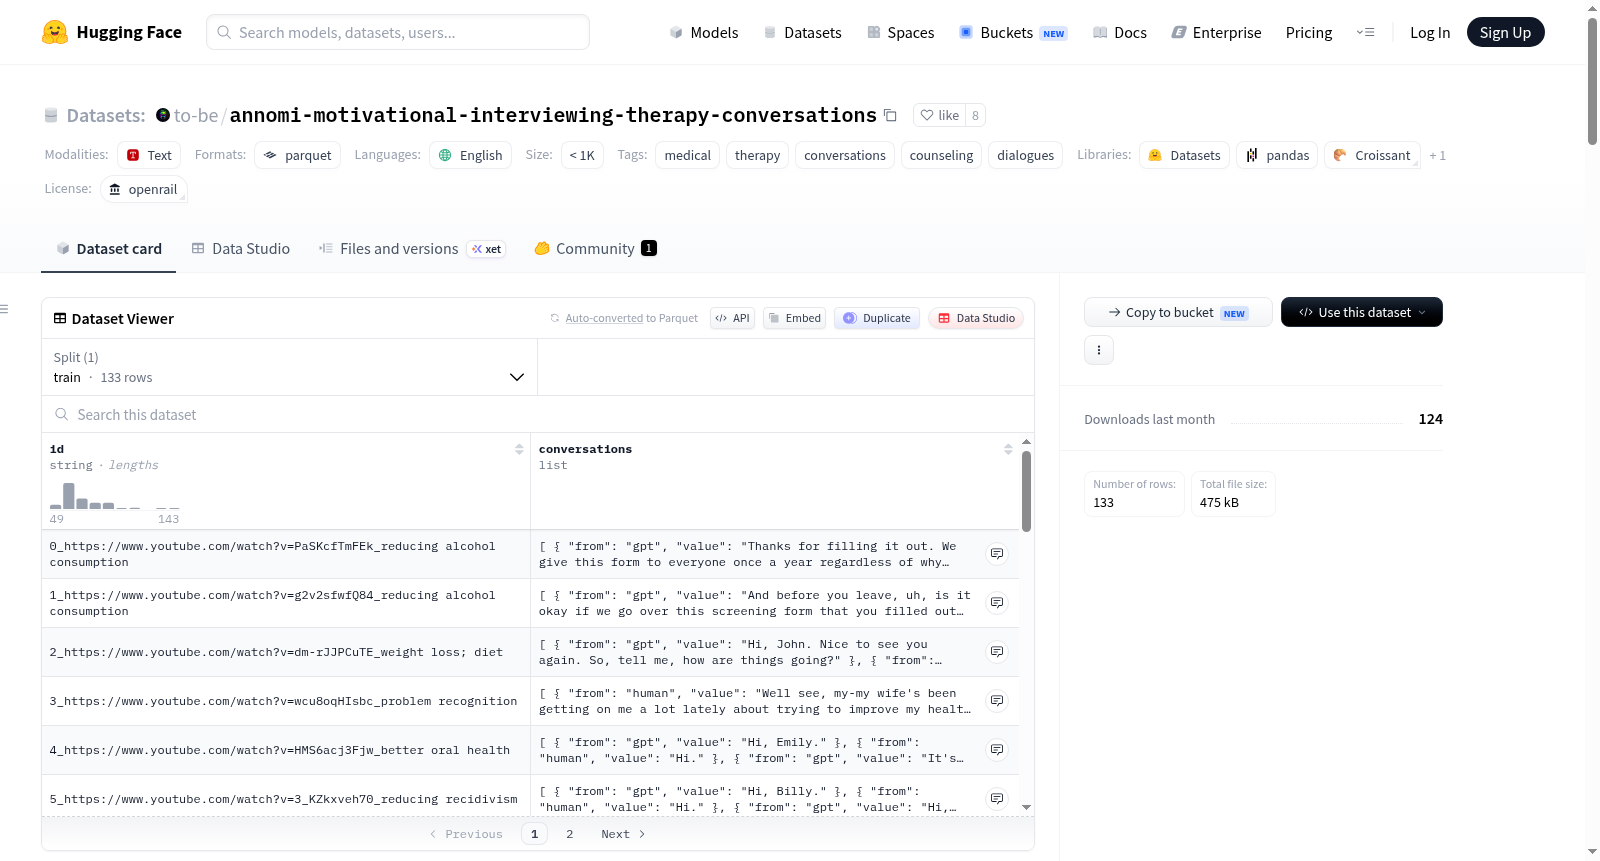Screen dimensions: 1600x861
Task: Open conversation preview icon for better oral health row
Action: point(997,750)
